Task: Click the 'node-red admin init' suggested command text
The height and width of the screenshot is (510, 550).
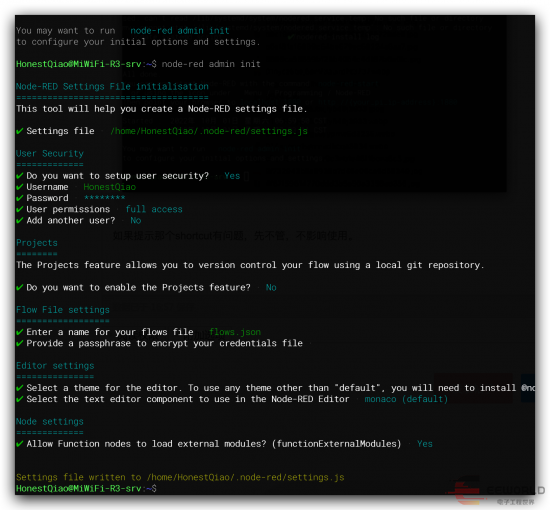Action: (x=180, y=31)
